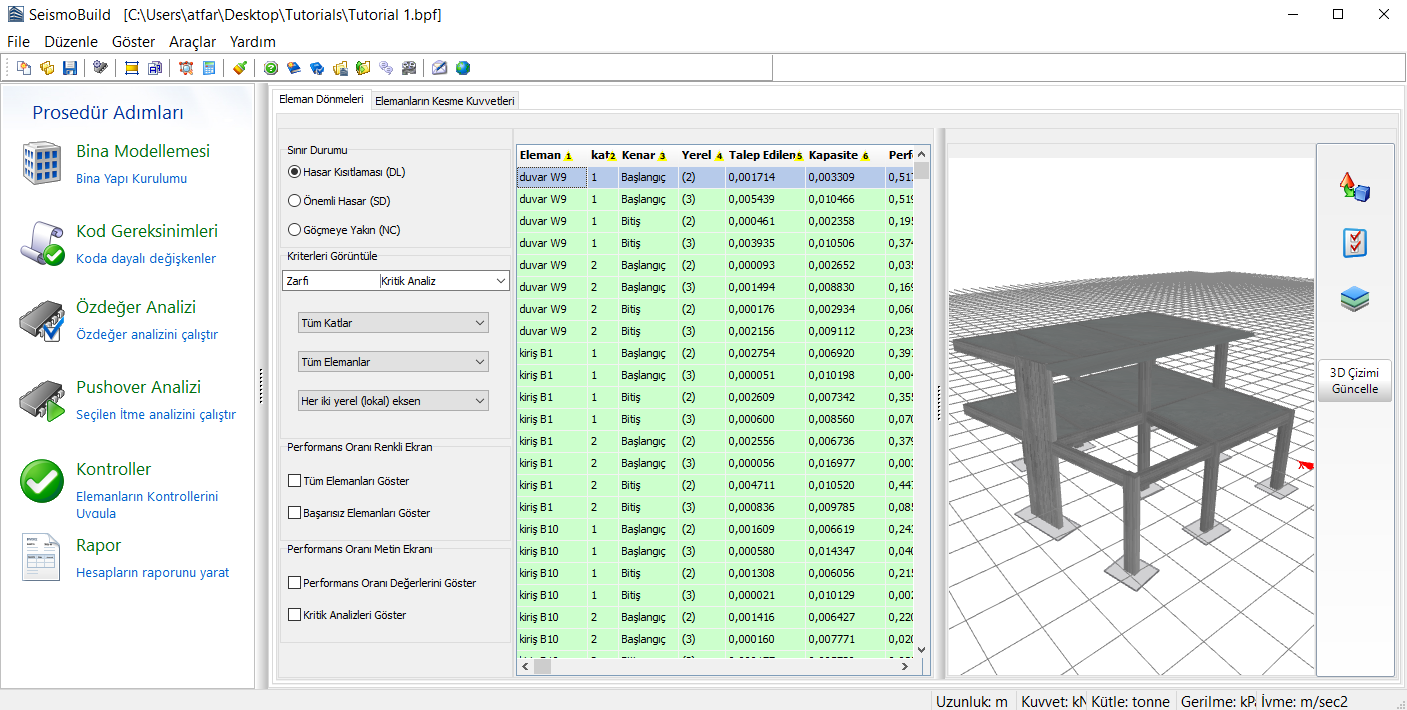The width and height of the screenshot is (1407, 710).
Task: Click the paintbrush icon in the toolbar
Action: point(240,68)
